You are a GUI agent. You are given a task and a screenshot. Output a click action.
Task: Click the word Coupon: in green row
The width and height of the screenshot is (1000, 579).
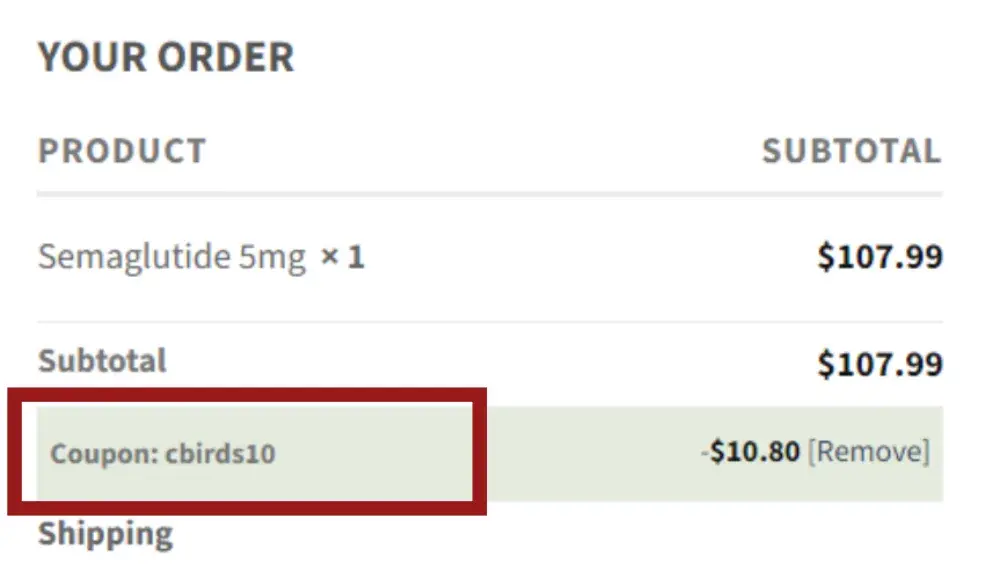[x=105, y=454]
